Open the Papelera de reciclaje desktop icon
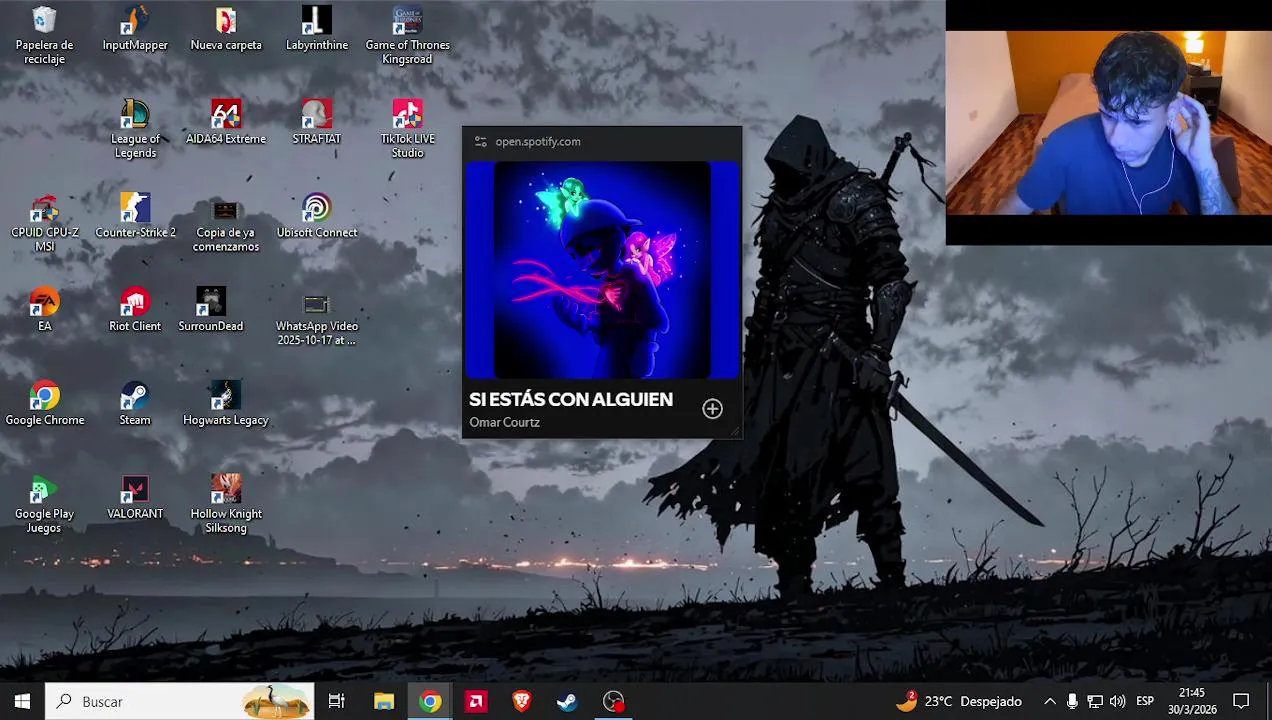This screenshot has width=1272, height=720. point(44,34)
